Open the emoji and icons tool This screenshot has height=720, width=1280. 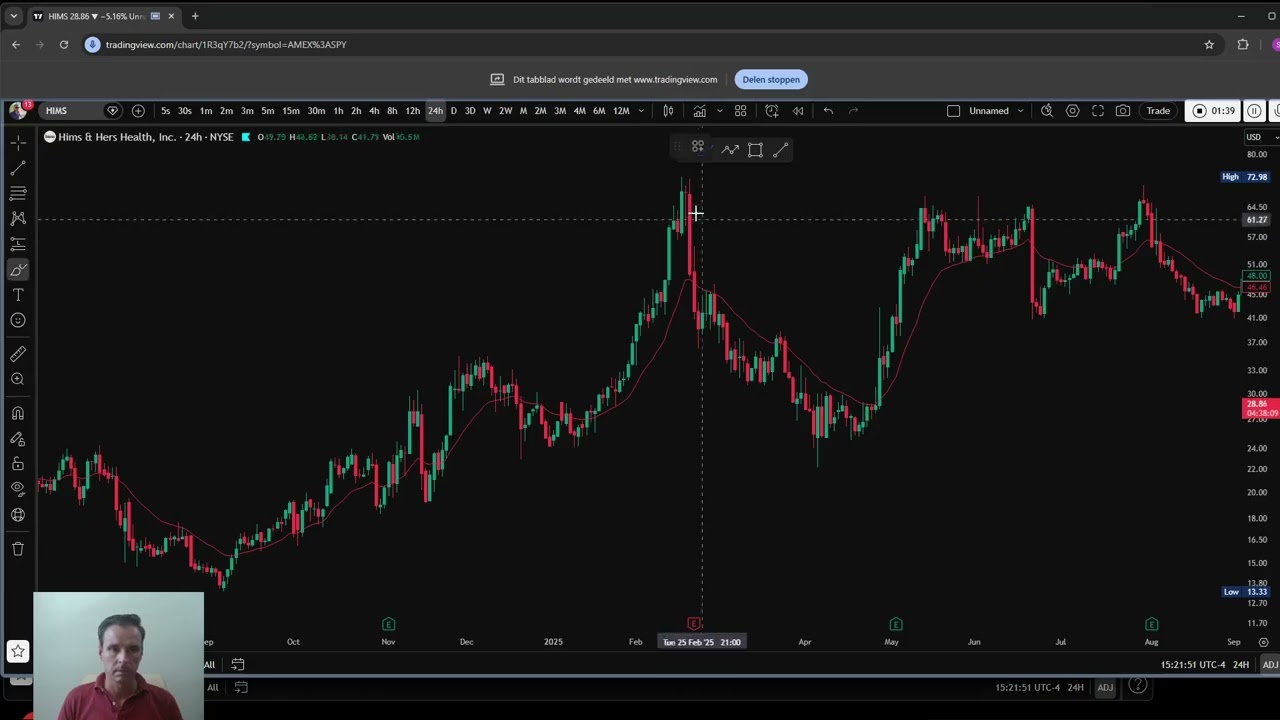pyautogui.click(x=18, y=320)
